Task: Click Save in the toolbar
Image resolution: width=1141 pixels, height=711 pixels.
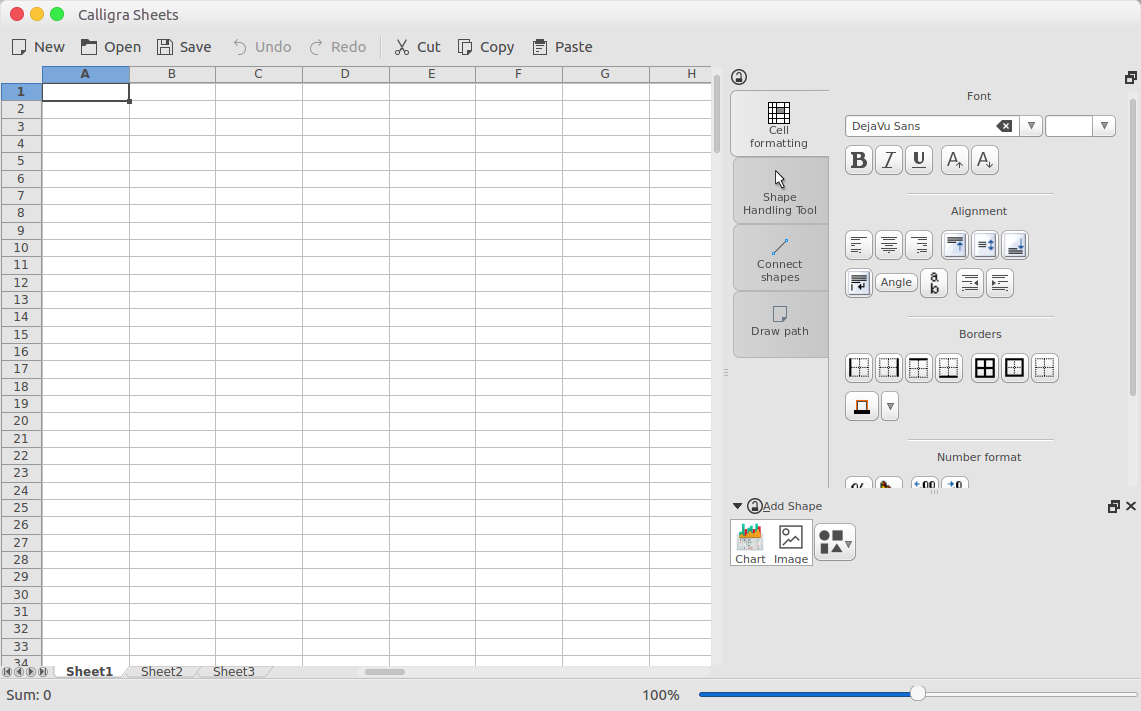Action: tap(184, 47)
